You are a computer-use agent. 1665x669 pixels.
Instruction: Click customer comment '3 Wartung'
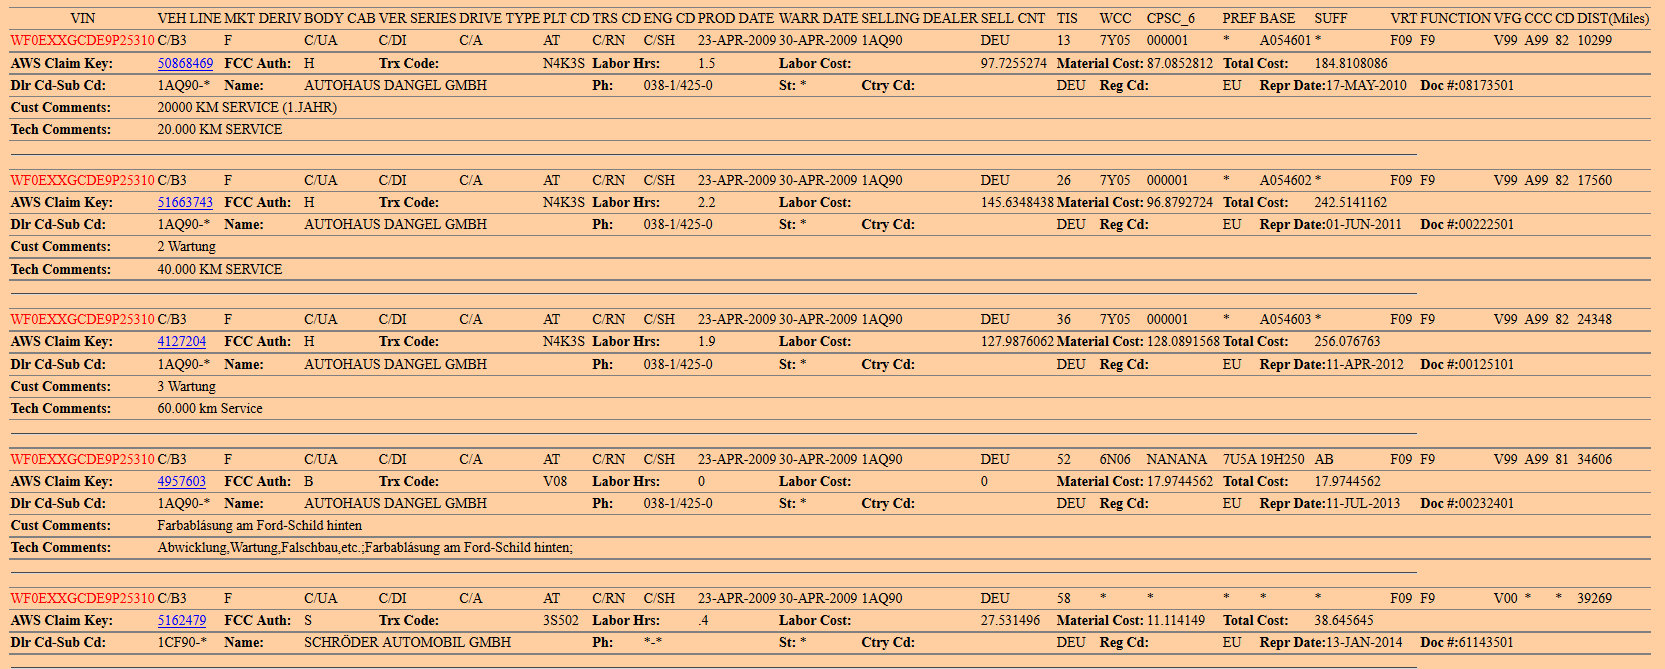186,386
